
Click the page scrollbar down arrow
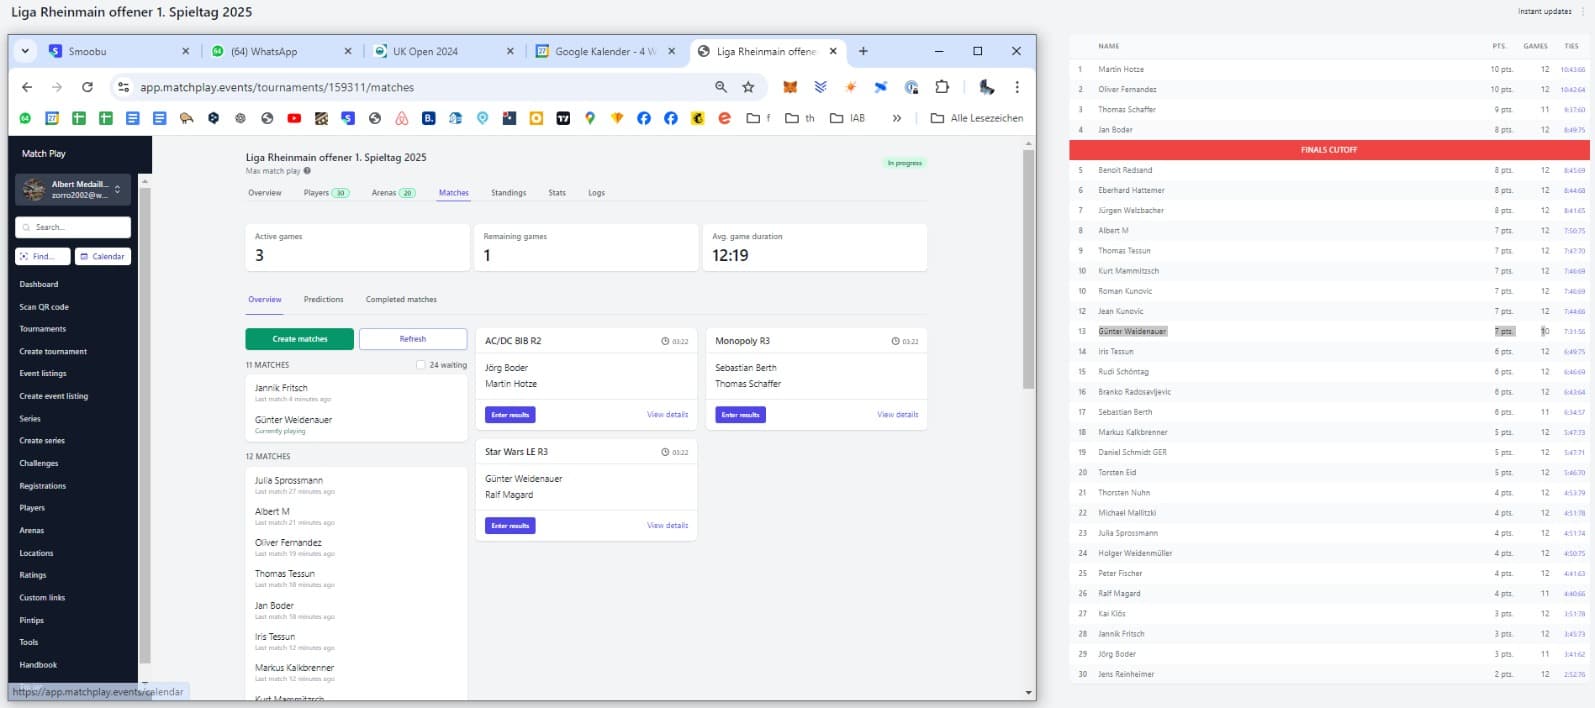1028,693
